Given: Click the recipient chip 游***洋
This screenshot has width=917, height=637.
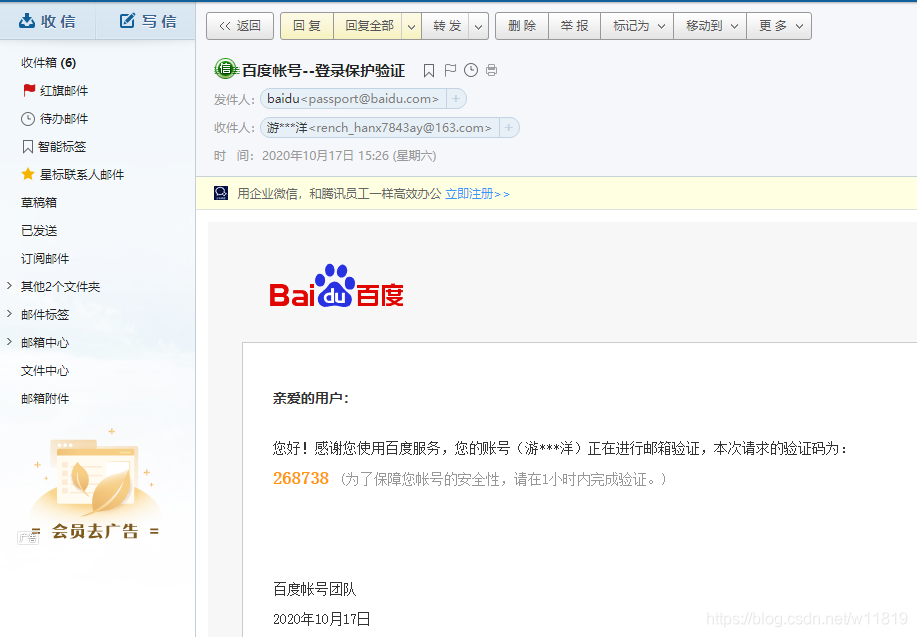Looking at the screenshot, I should pos(379,128).
